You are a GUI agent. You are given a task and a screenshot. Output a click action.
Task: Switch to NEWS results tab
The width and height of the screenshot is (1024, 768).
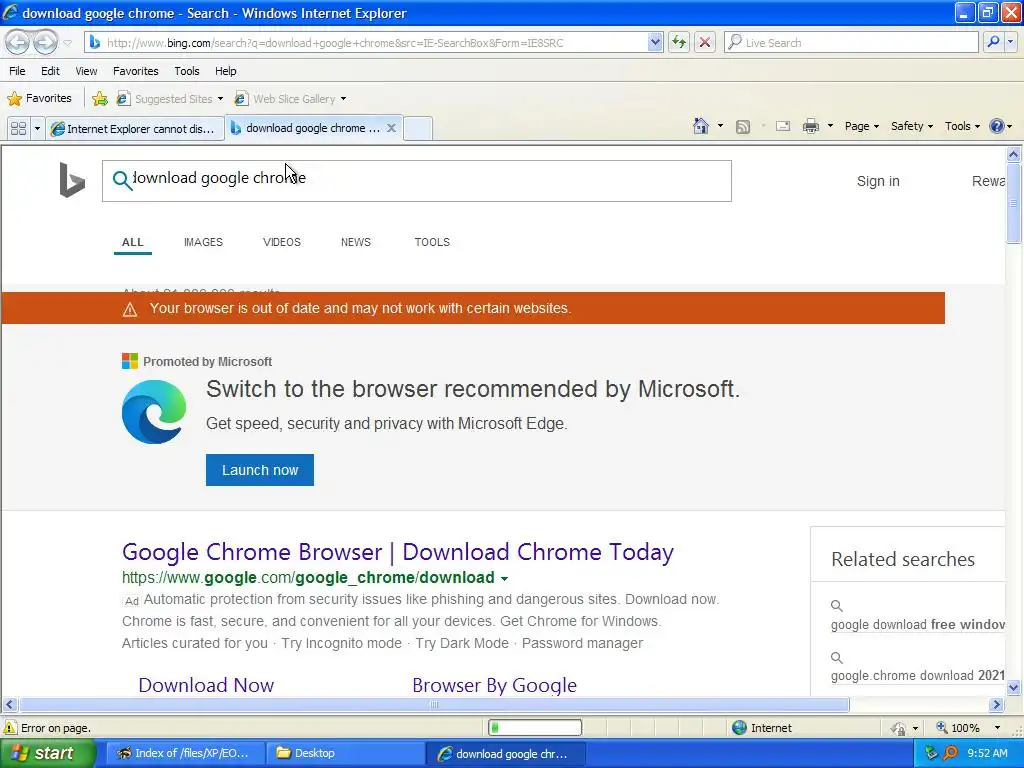pos(355,242)
